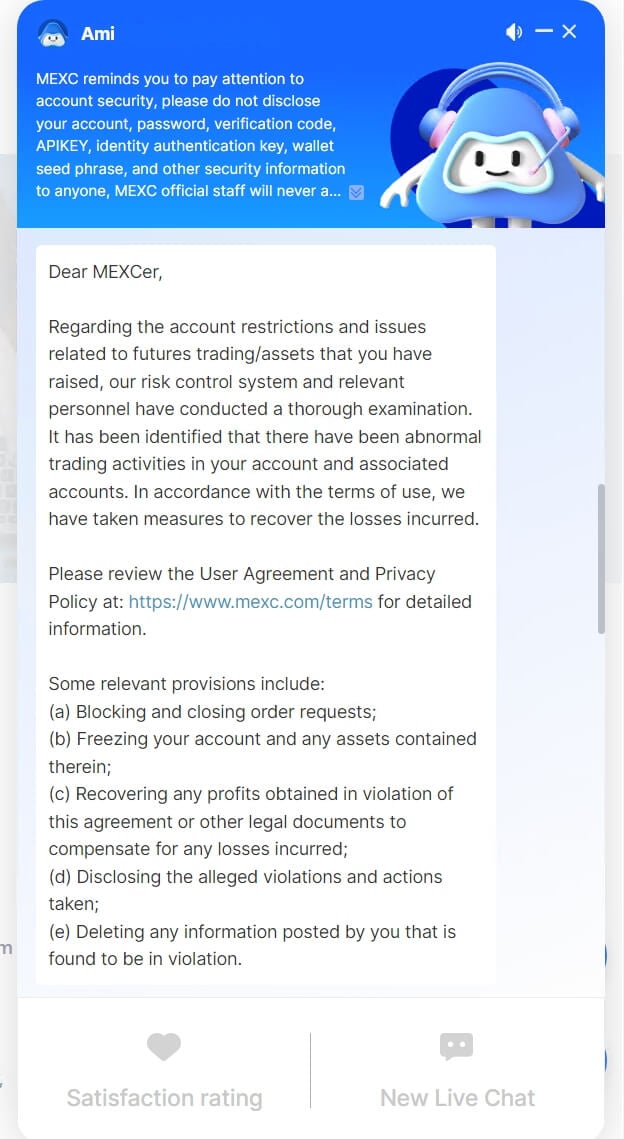Viewport: 624px width, 1139px height.
Task: Click the speech bubble live chat icon
Action: (456, 1047)
